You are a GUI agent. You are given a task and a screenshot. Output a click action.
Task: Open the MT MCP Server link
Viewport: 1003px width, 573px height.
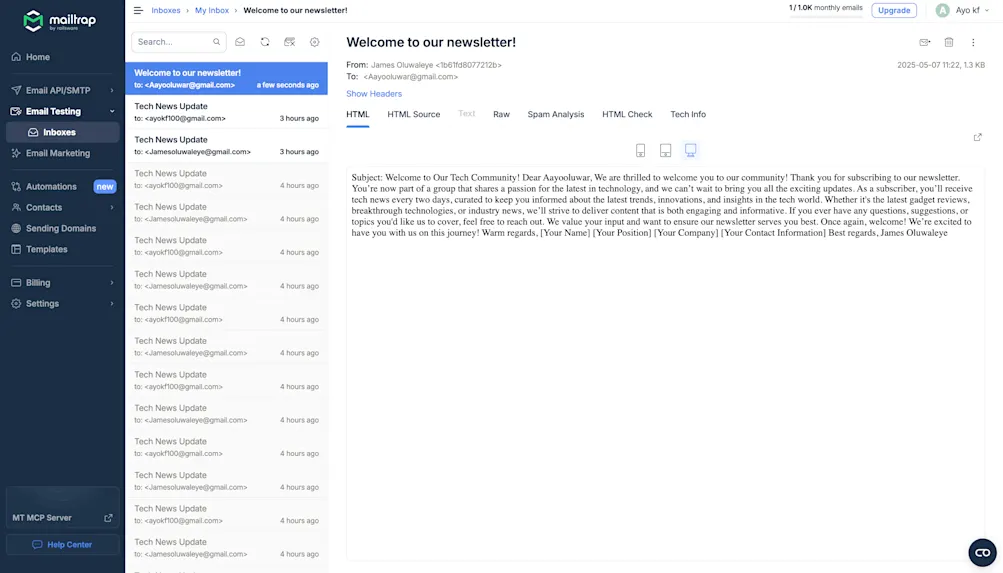click(x=62, y=518)
